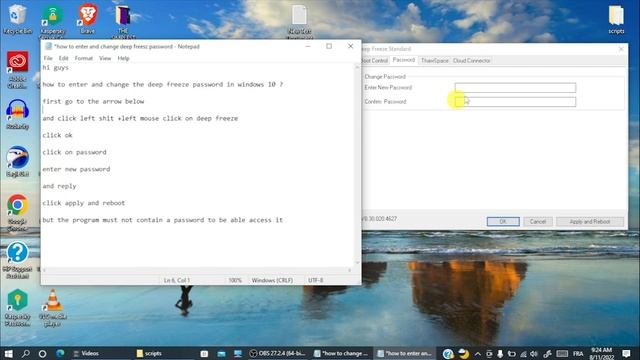Screen dimensions: 640x360
Task: Open the Mail icon on the taskbar
Action: pyautogui.click(x=221, y=353)
